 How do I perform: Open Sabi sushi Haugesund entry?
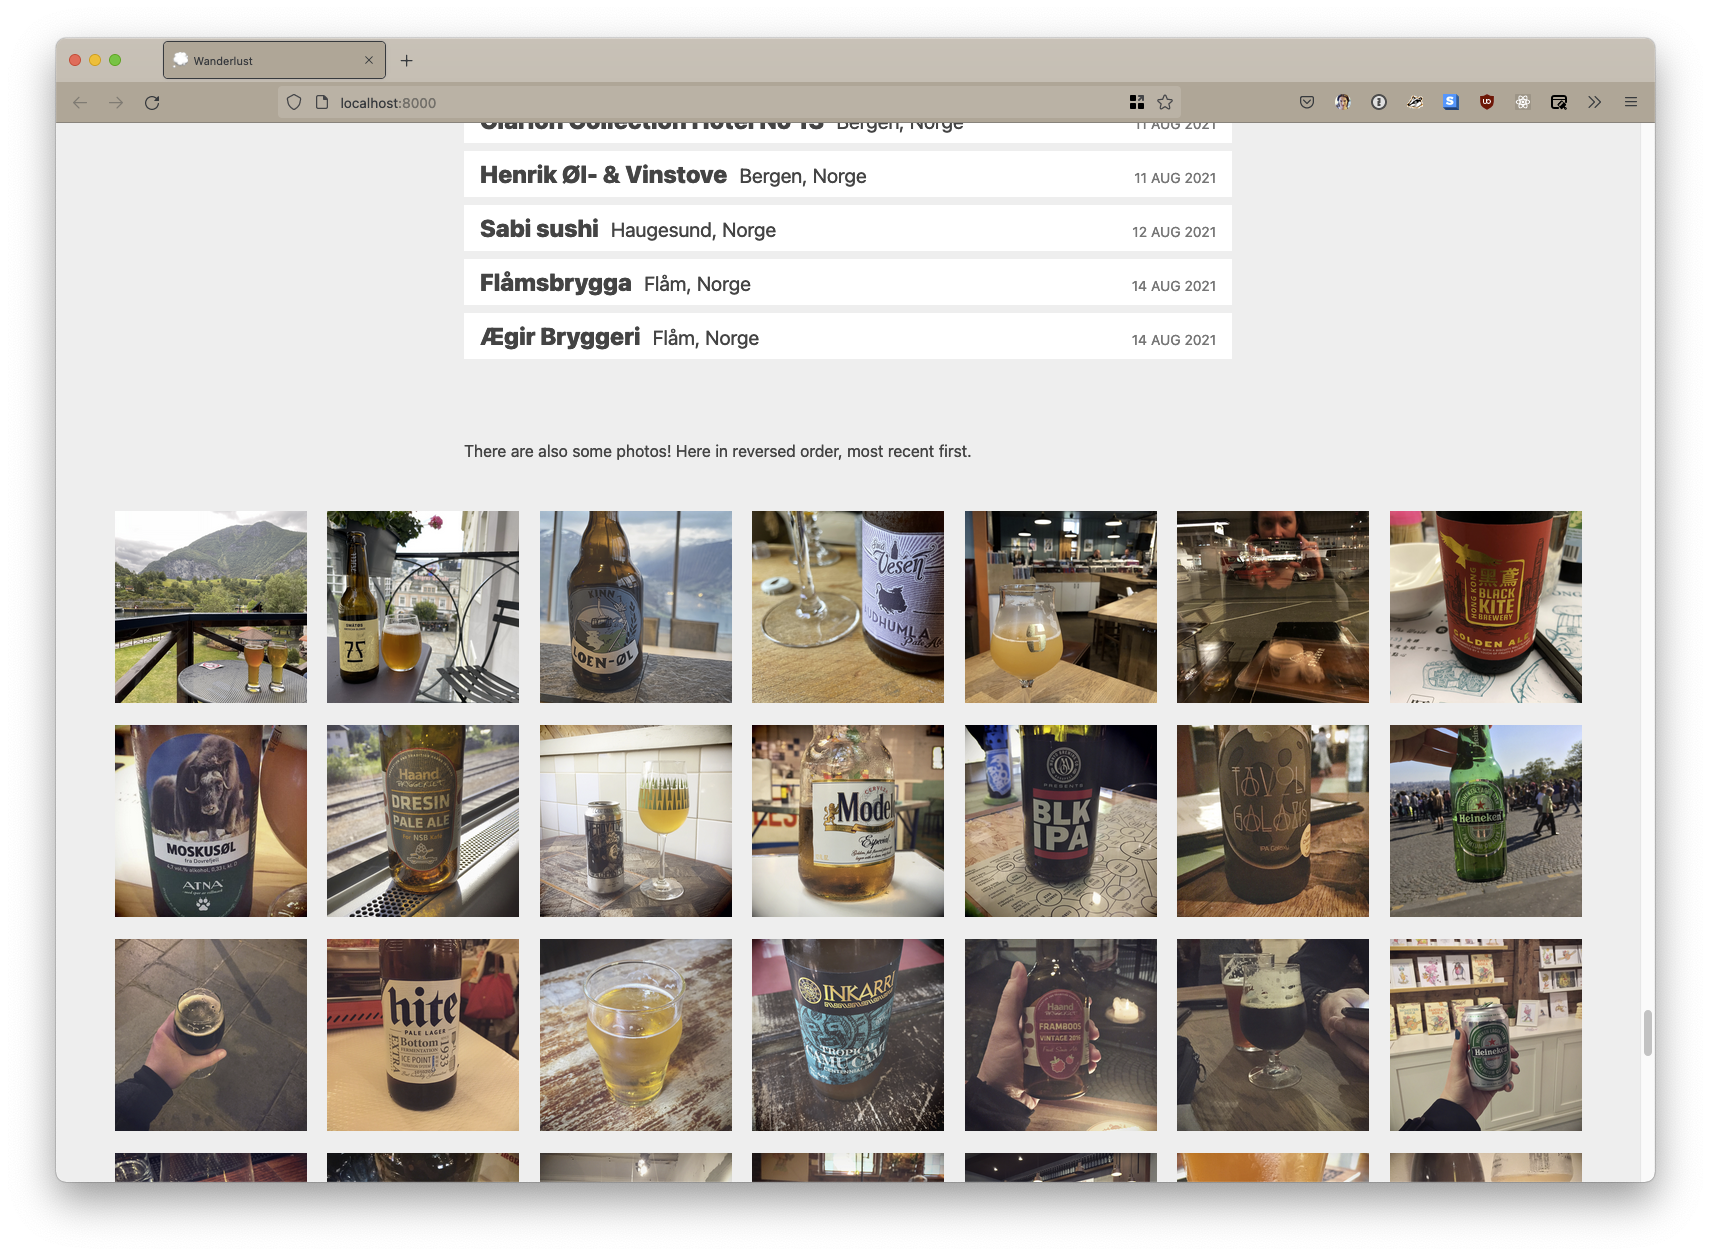click(848, 229)
